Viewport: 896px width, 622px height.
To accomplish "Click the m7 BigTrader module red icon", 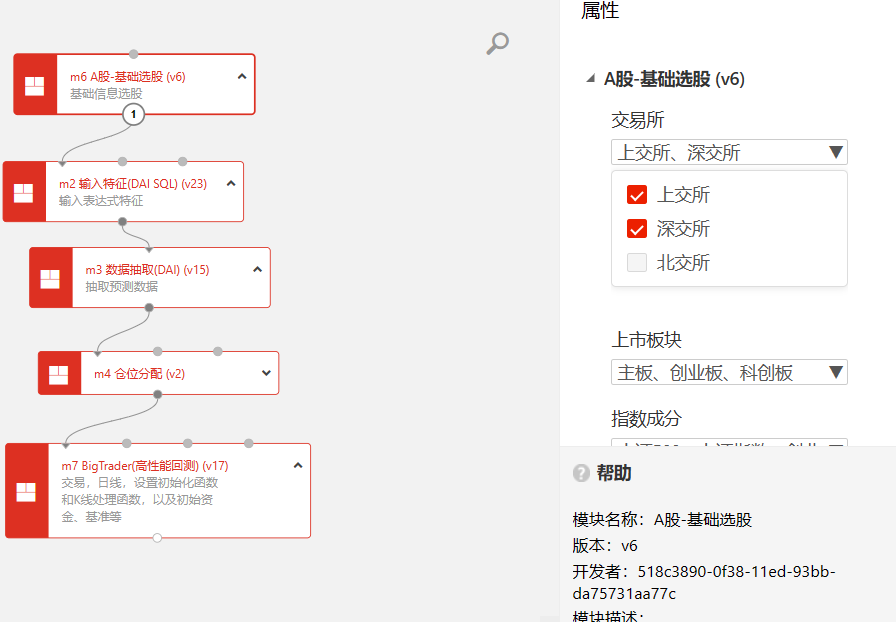I will coord(27,491).
